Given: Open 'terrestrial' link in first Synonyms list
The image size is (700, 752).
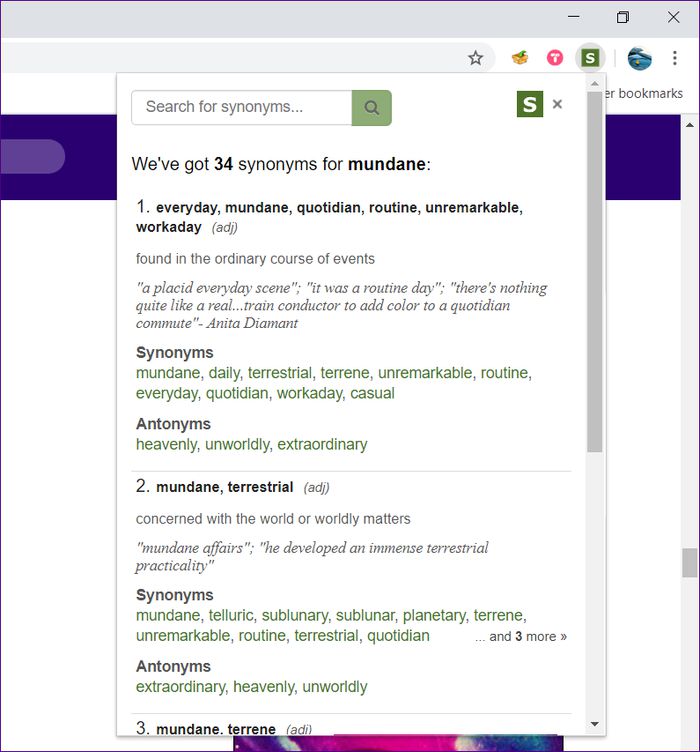Looking at the screenshot, I should pos(280,373).
